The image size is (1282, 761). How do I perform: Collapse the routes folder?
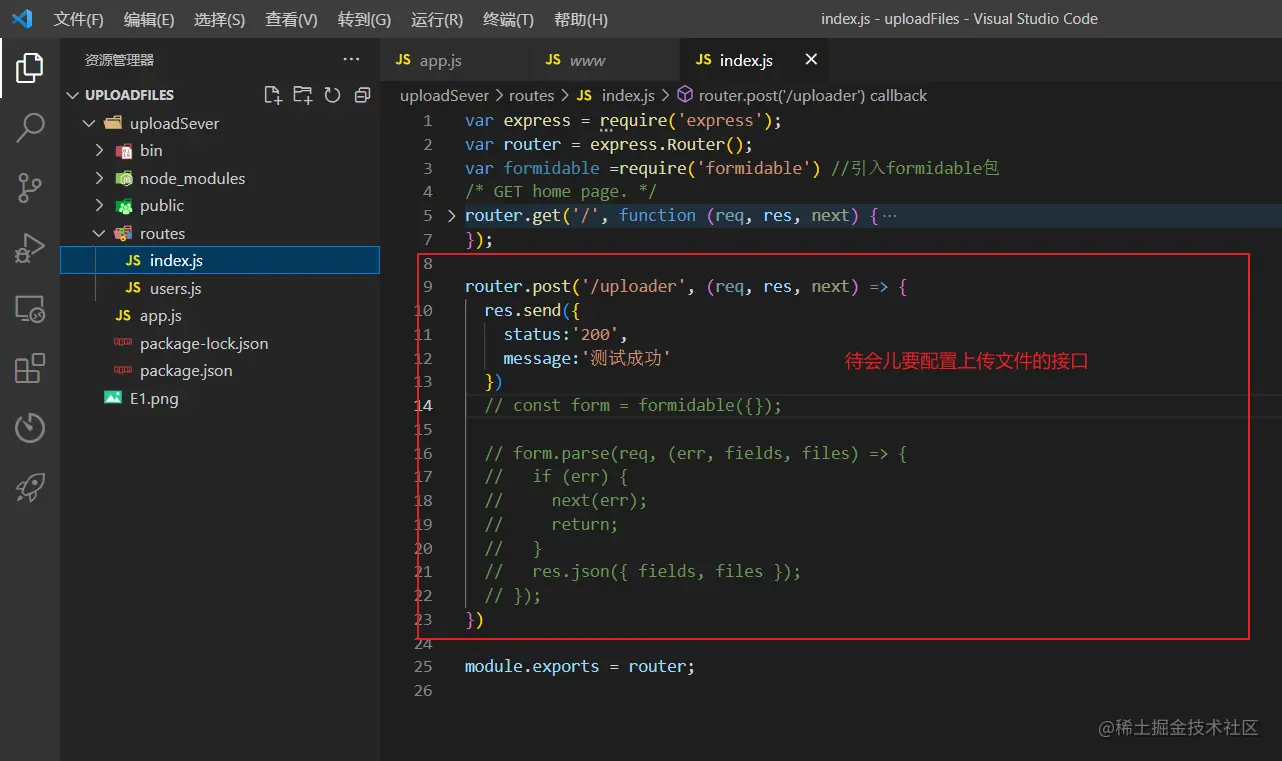99,233
